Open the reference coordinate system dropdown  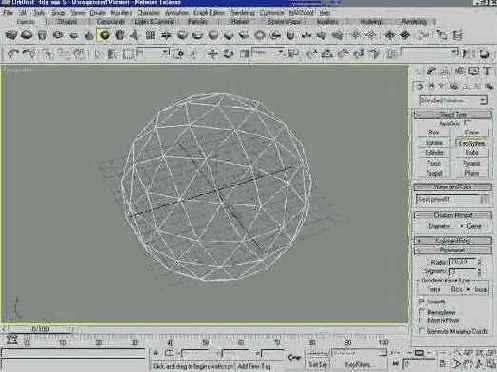click(x=268, y=53)
